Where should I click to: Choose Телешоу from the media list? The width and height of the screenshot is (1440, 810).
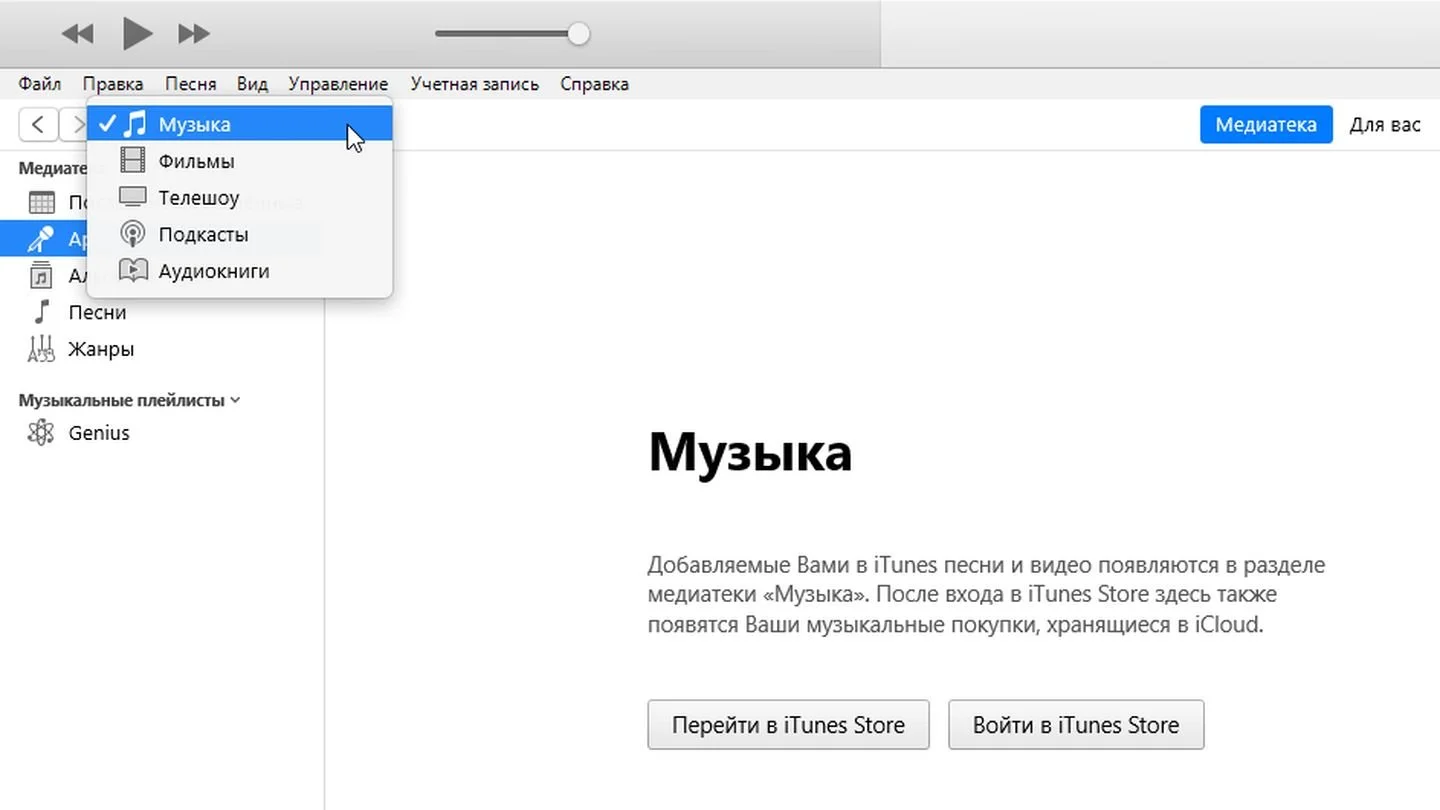coord(240,198)
